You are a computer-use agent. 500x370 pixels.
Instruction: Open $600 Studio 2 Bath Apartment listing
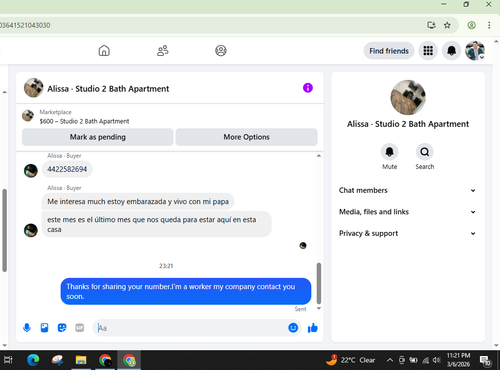[x=84, y=121]
